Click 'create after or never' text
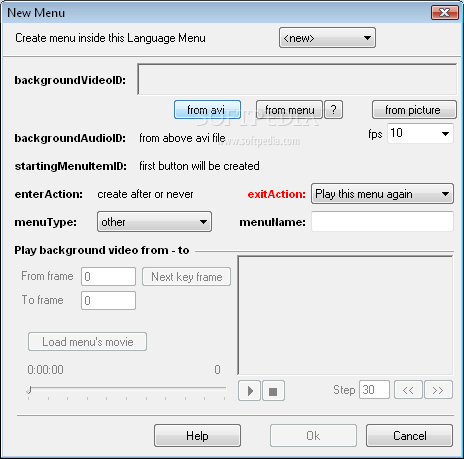 (x=145, y=194)
